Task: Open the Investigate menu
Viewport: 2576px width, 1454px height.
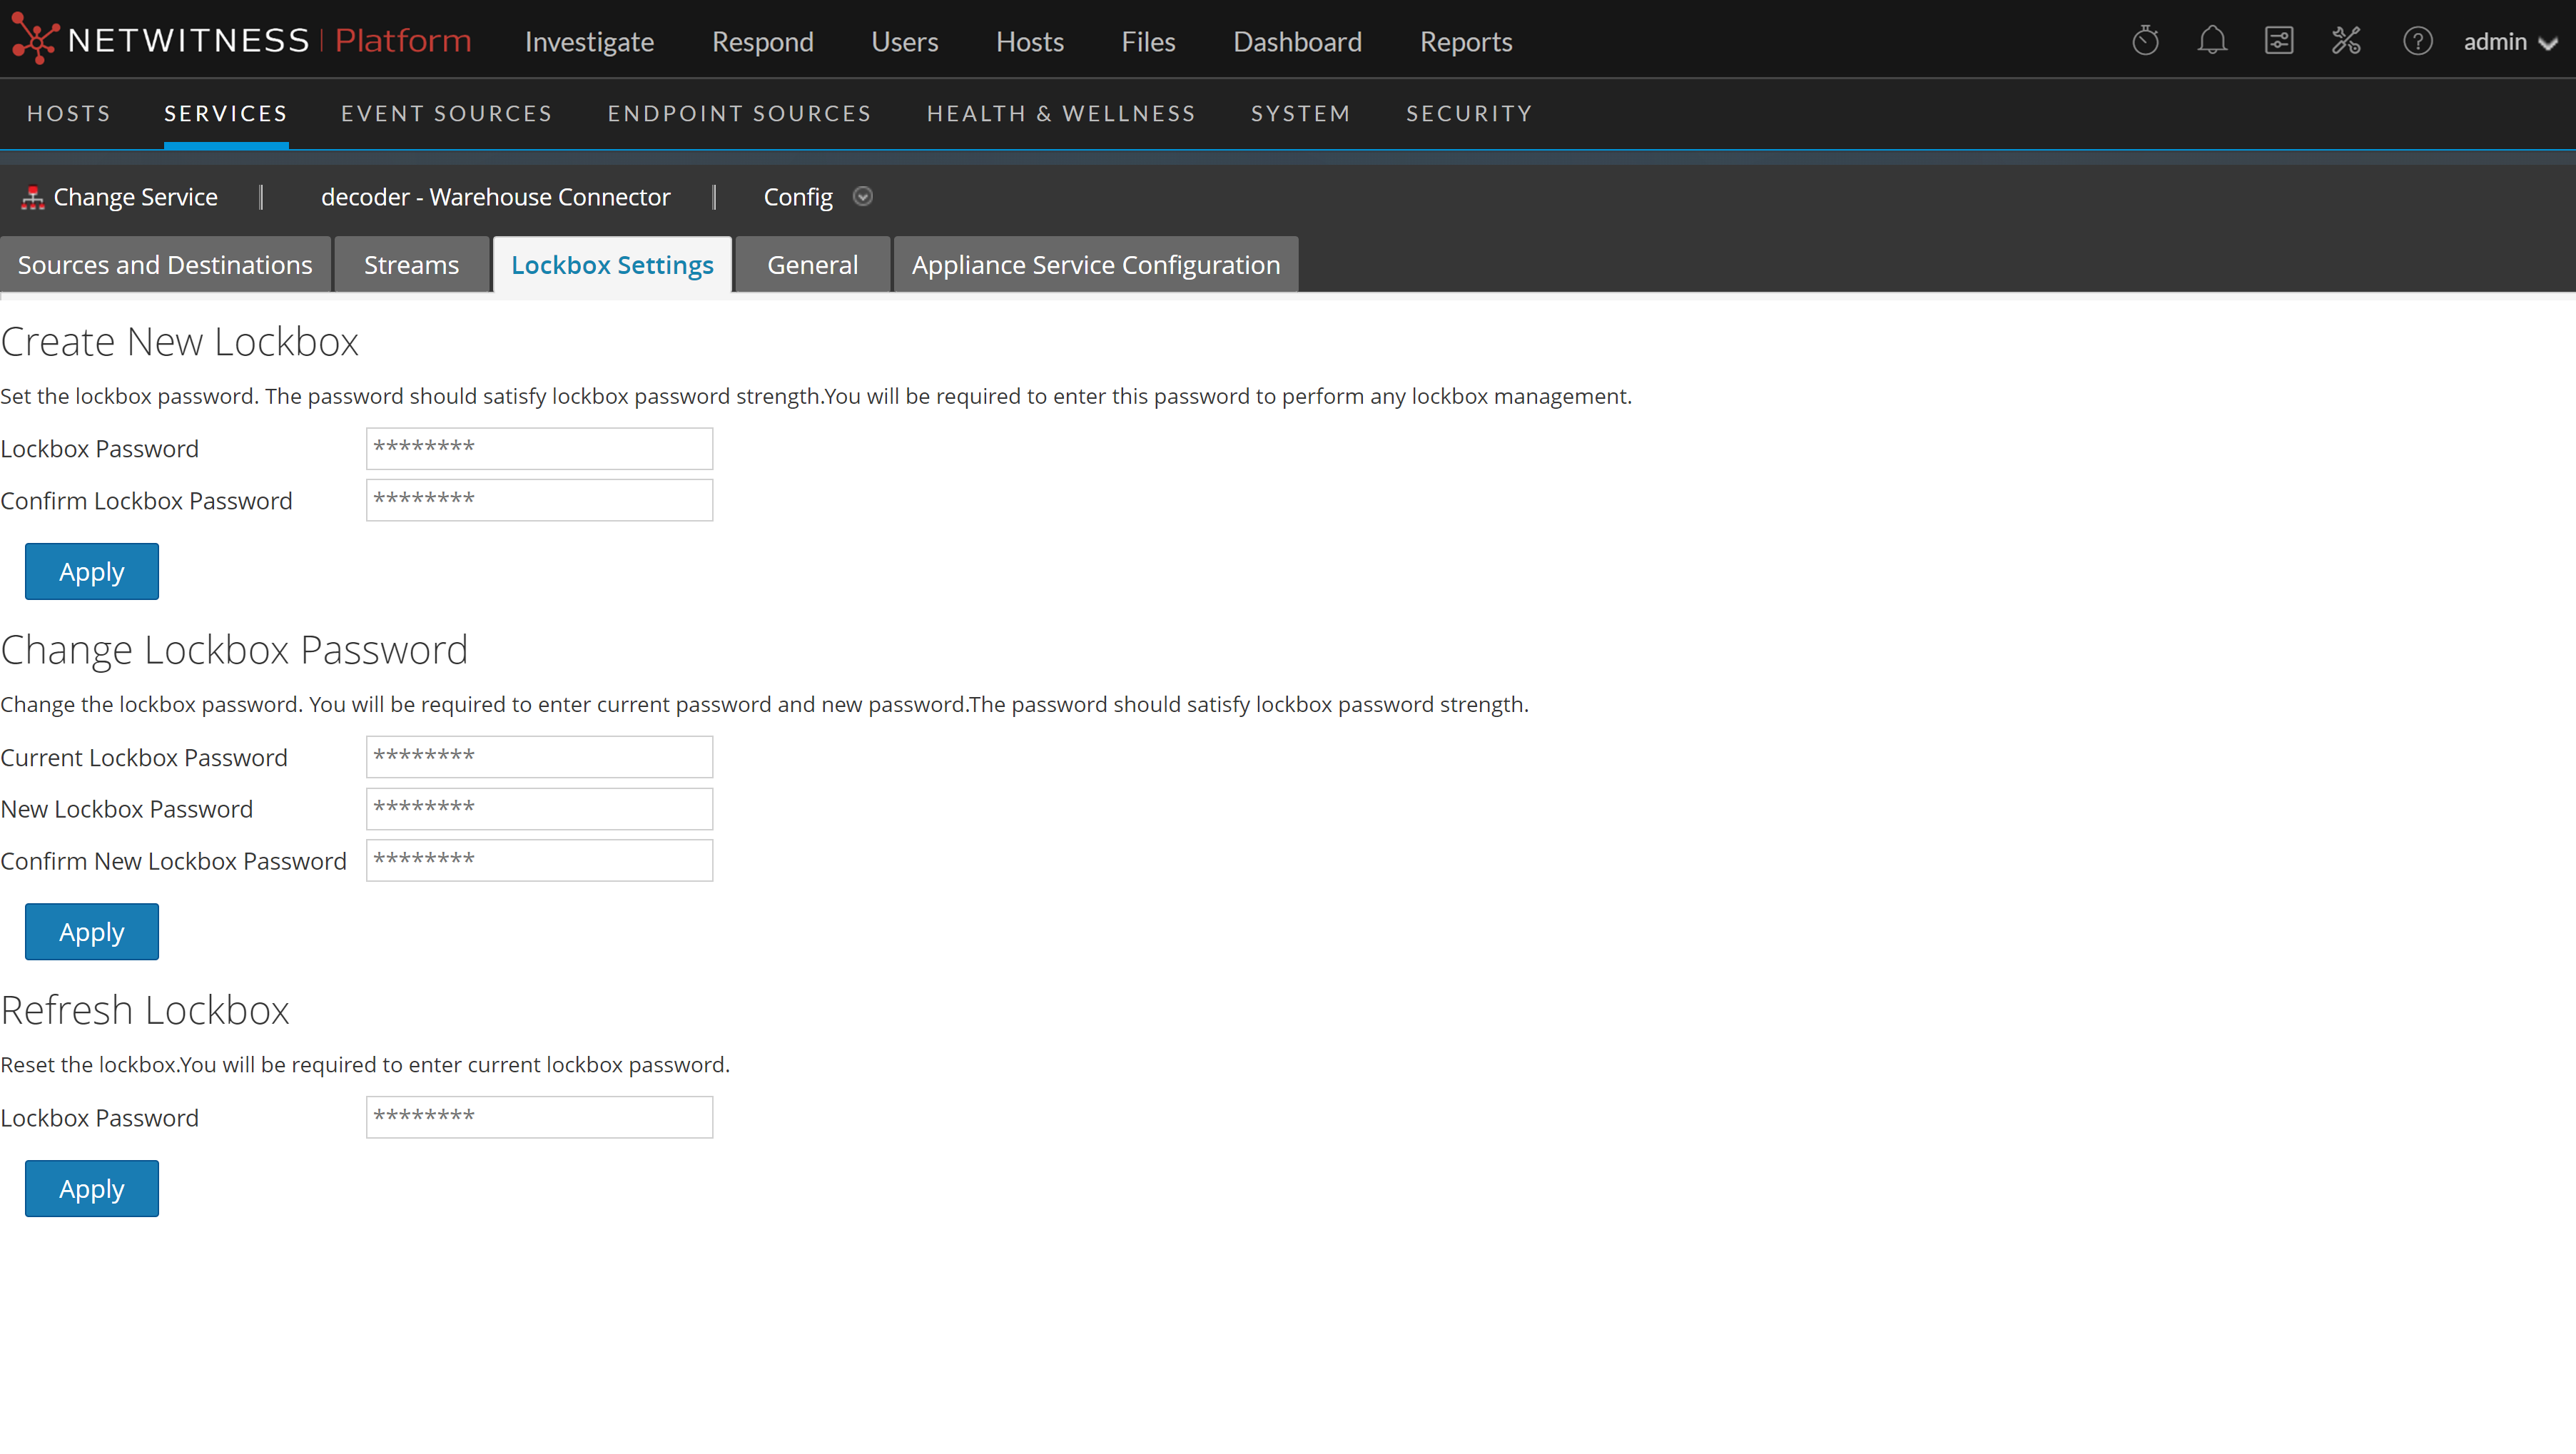Action: [589, 42]
